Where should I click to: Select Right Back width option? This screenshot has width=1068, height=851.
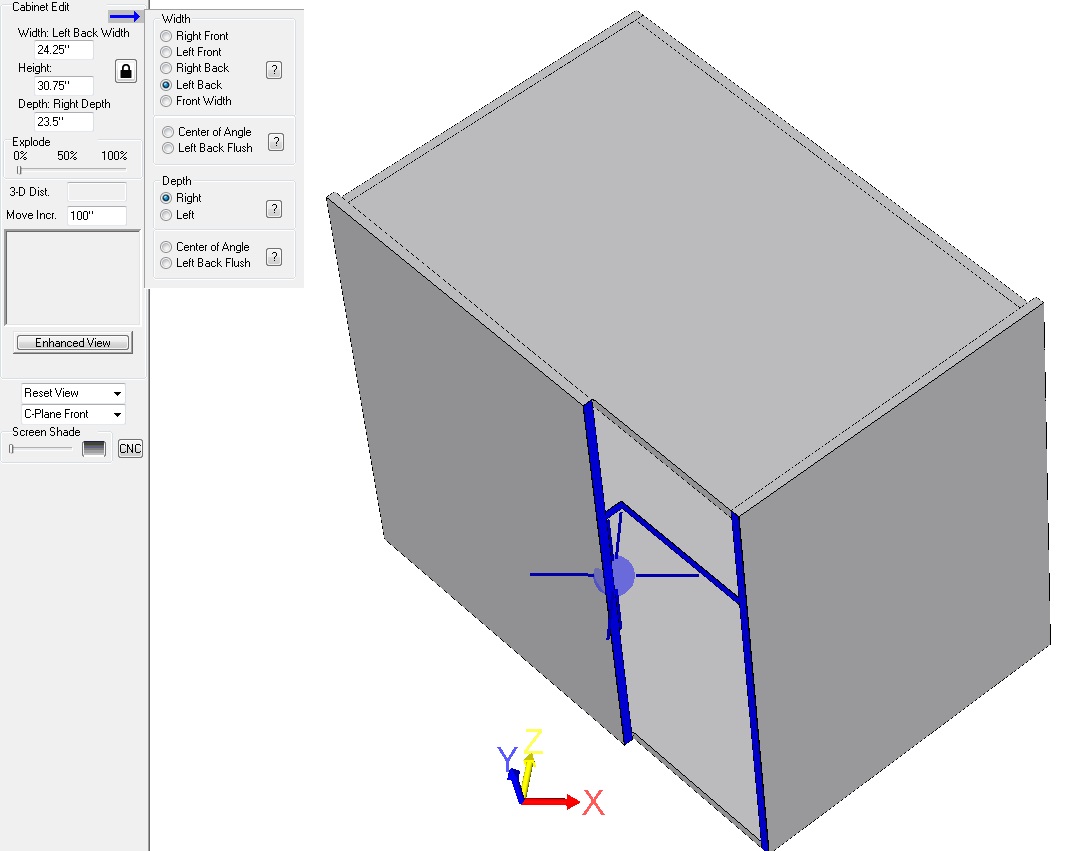pyautogui.click(x=166, y=68)
